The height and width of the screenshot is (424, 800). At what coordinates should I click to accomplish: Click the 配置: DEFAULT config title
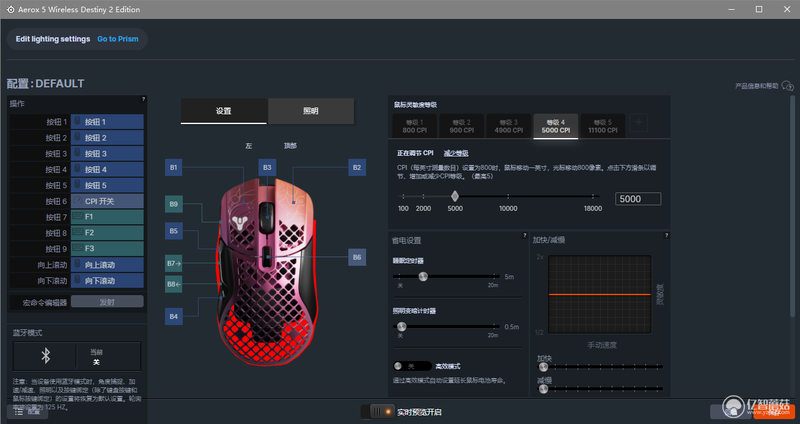click(x=45, y=83)
